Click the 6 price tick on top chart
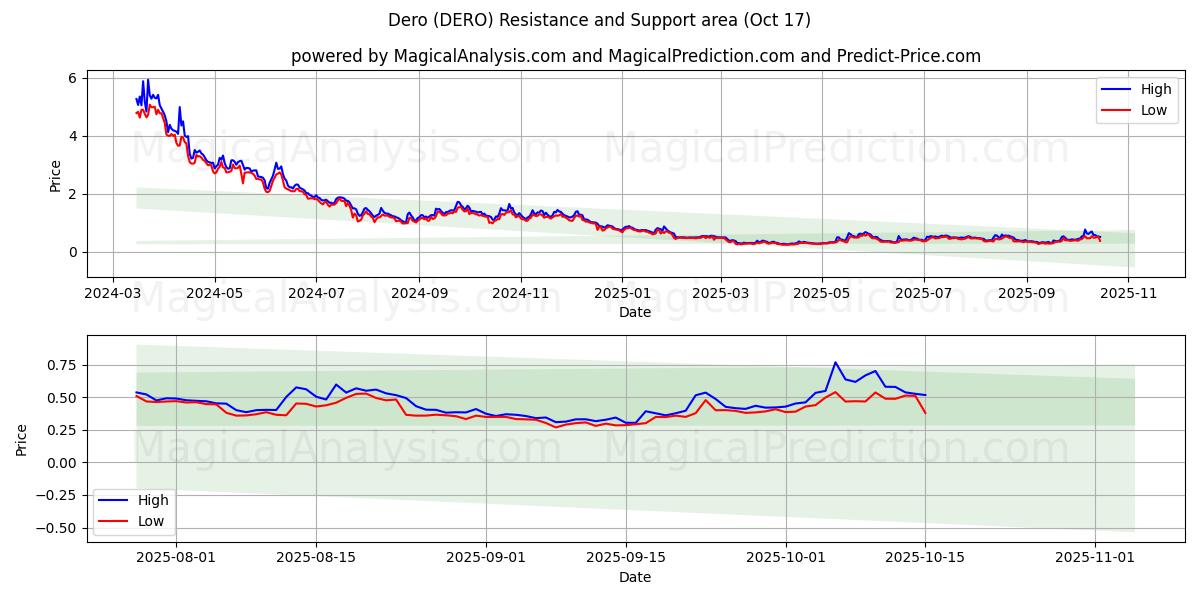The height and width of the screenshot is (600, 1200). click(x=73, y=78)
